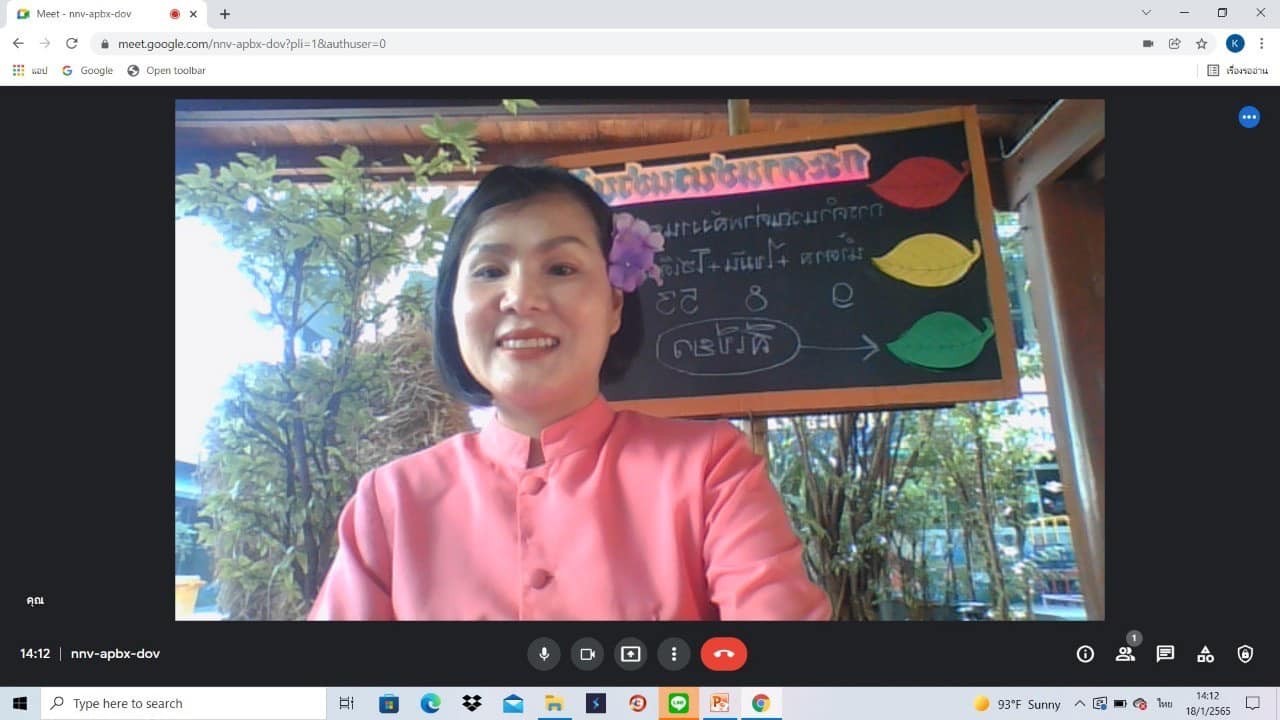Open the notification center
The image size is (1280, 720).
coord(1253,704)
